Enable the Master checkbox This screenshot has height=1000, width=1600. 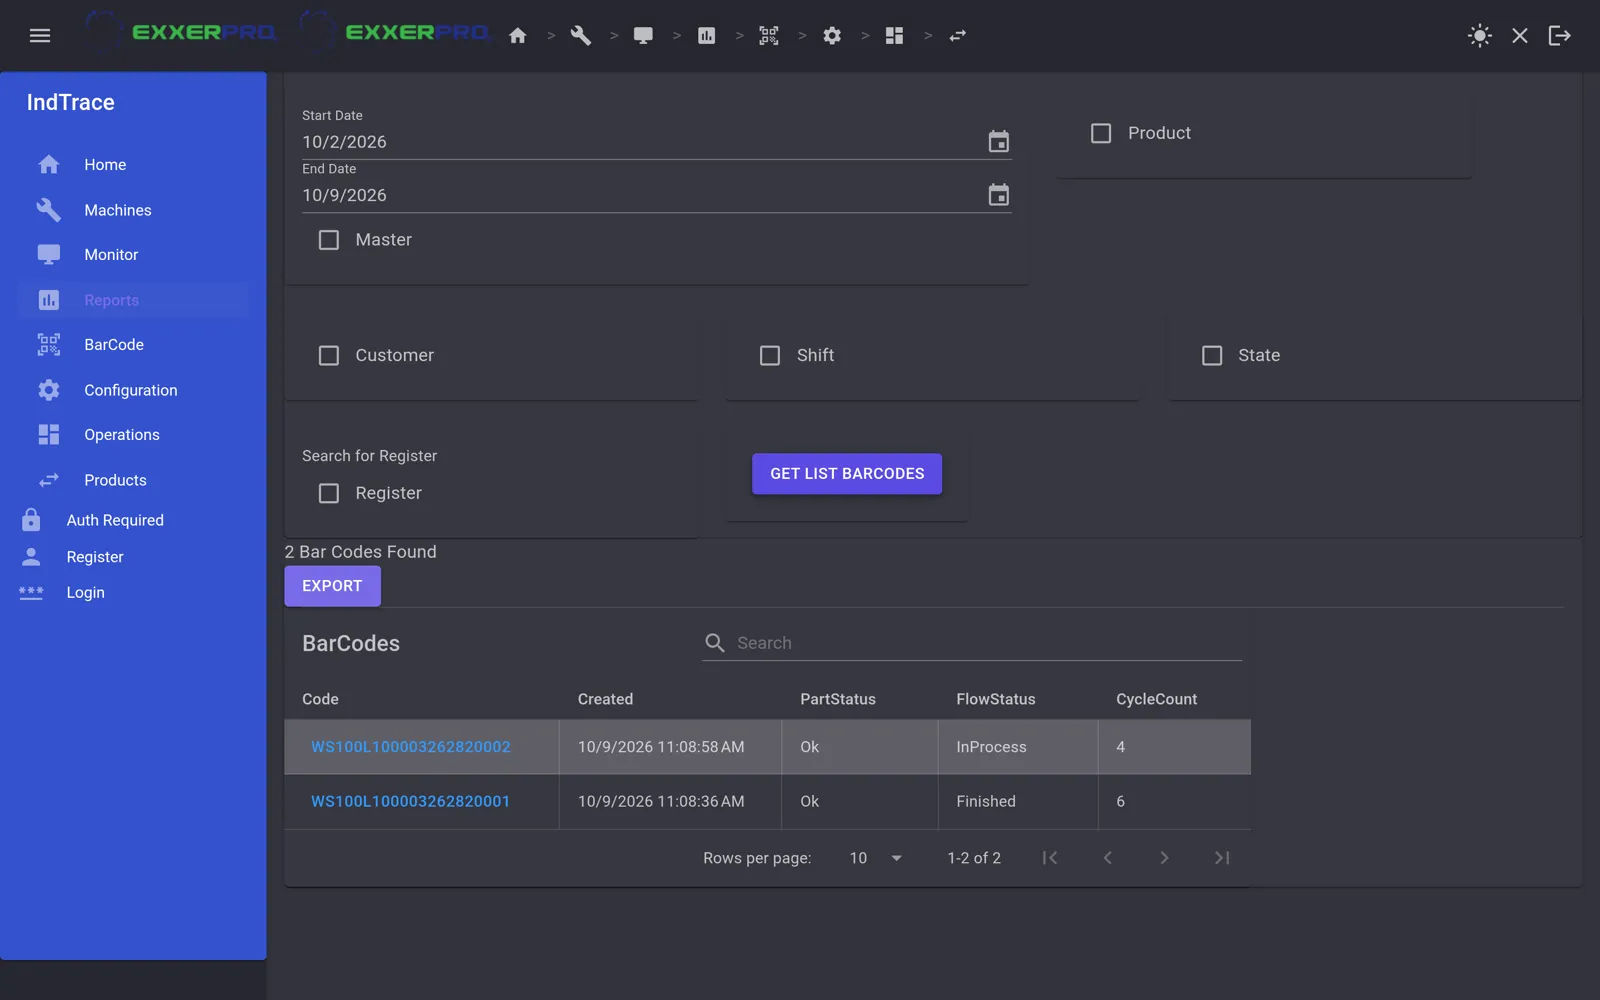[x=329, y=240]
